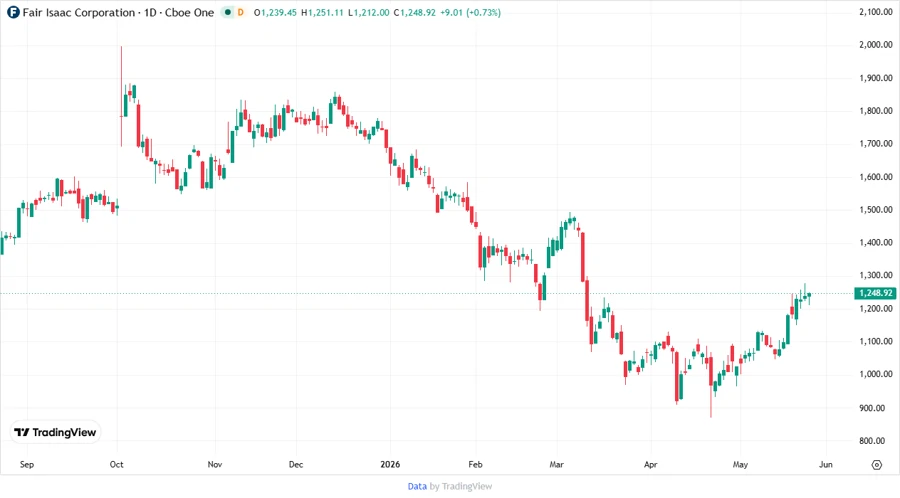Click the 1,000.00 price axis label

coord(876,374)
